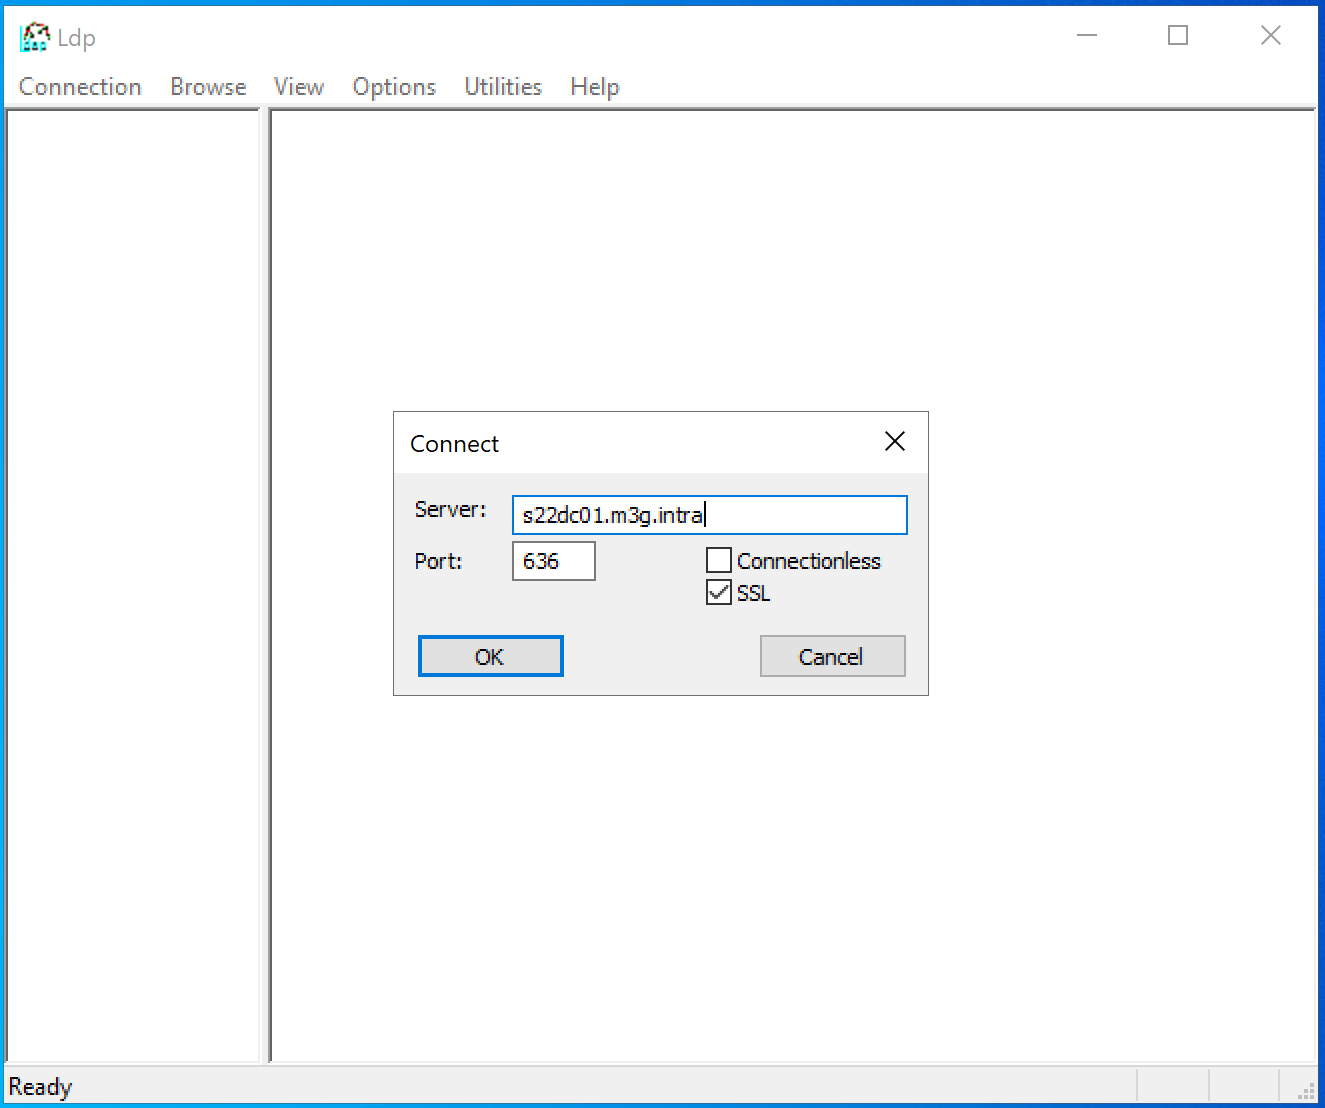Enable the Connectionless checkbox
The width and height of the screenshot is (1325, 1108).
(719, 561)
